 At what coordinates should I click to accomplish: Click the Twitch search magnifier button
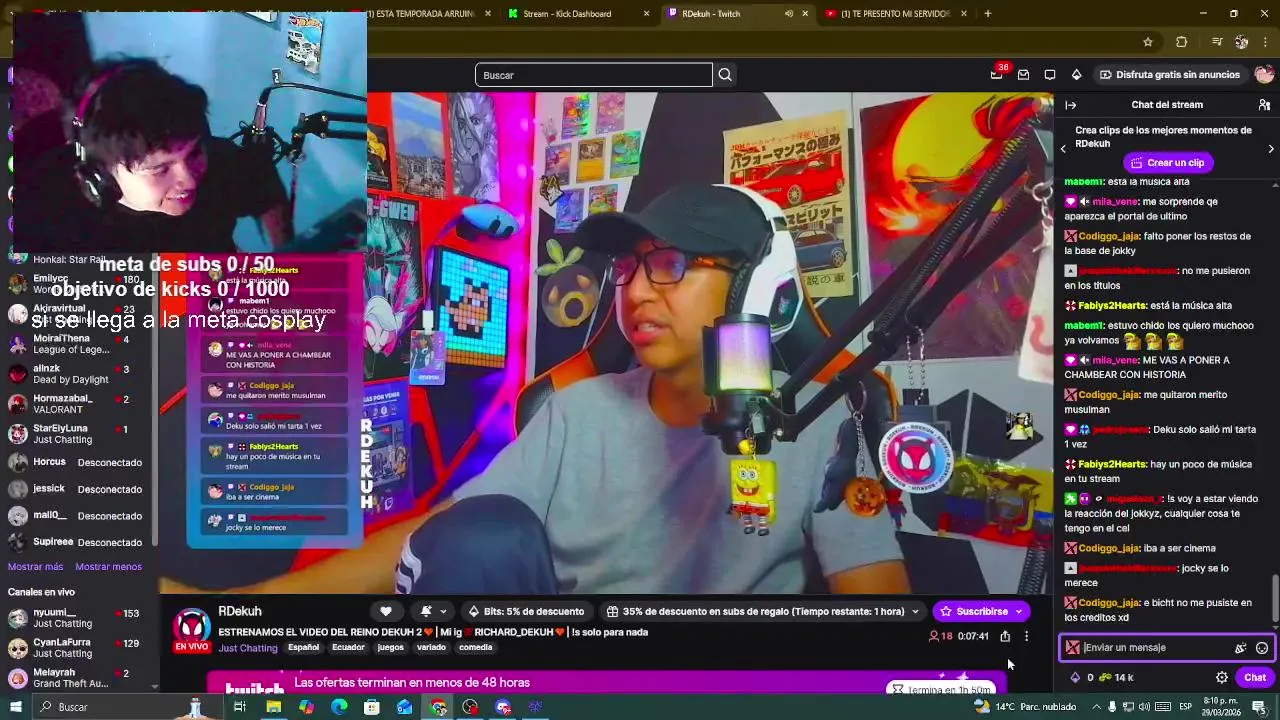725,75
